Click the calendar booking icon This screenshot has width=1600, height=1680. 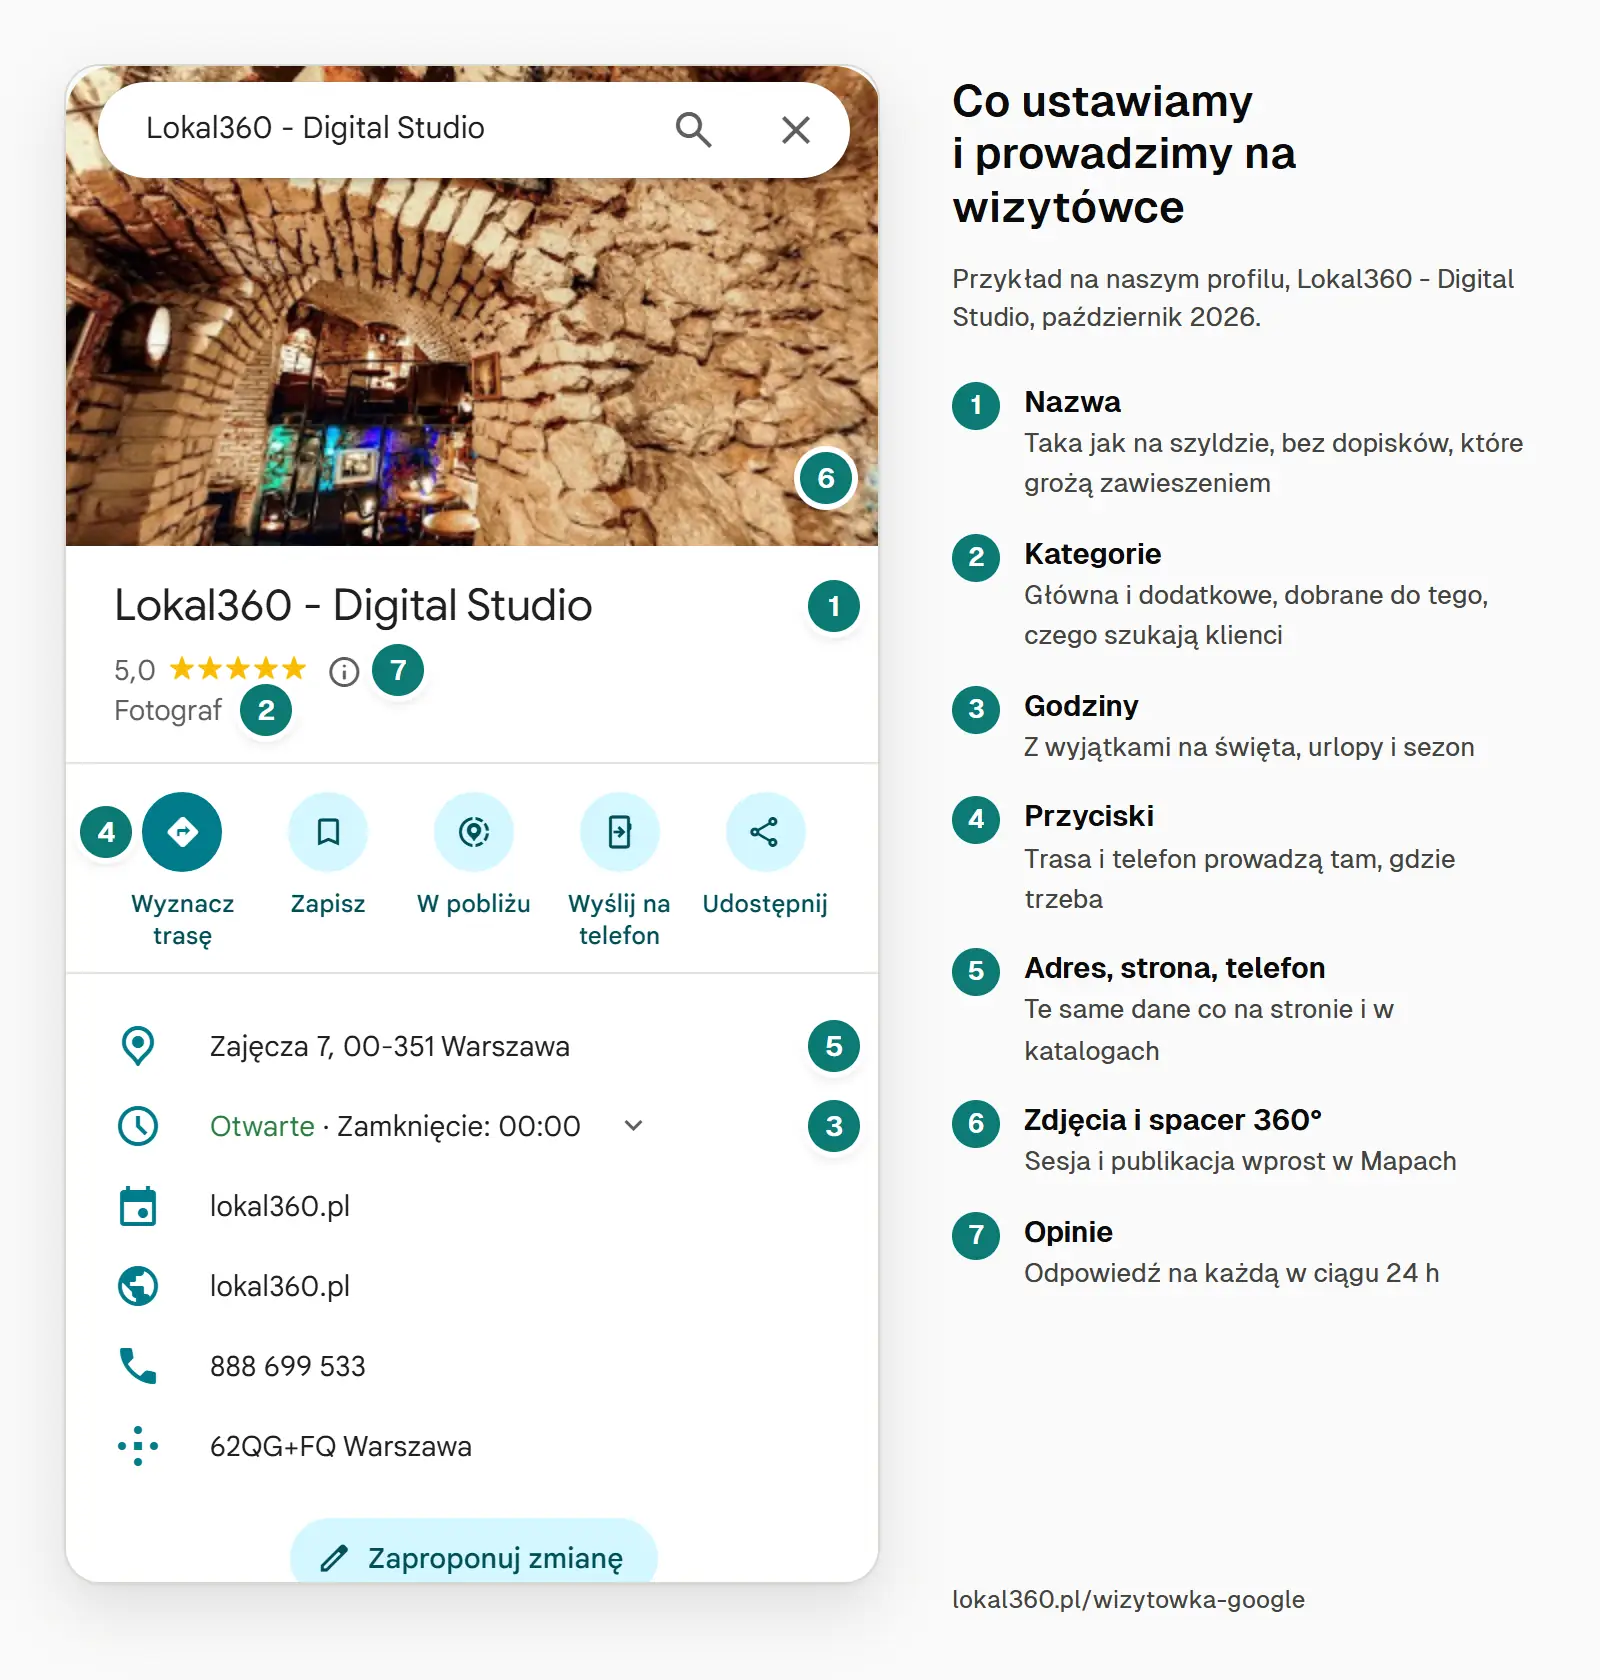[x=138, y=1206]
